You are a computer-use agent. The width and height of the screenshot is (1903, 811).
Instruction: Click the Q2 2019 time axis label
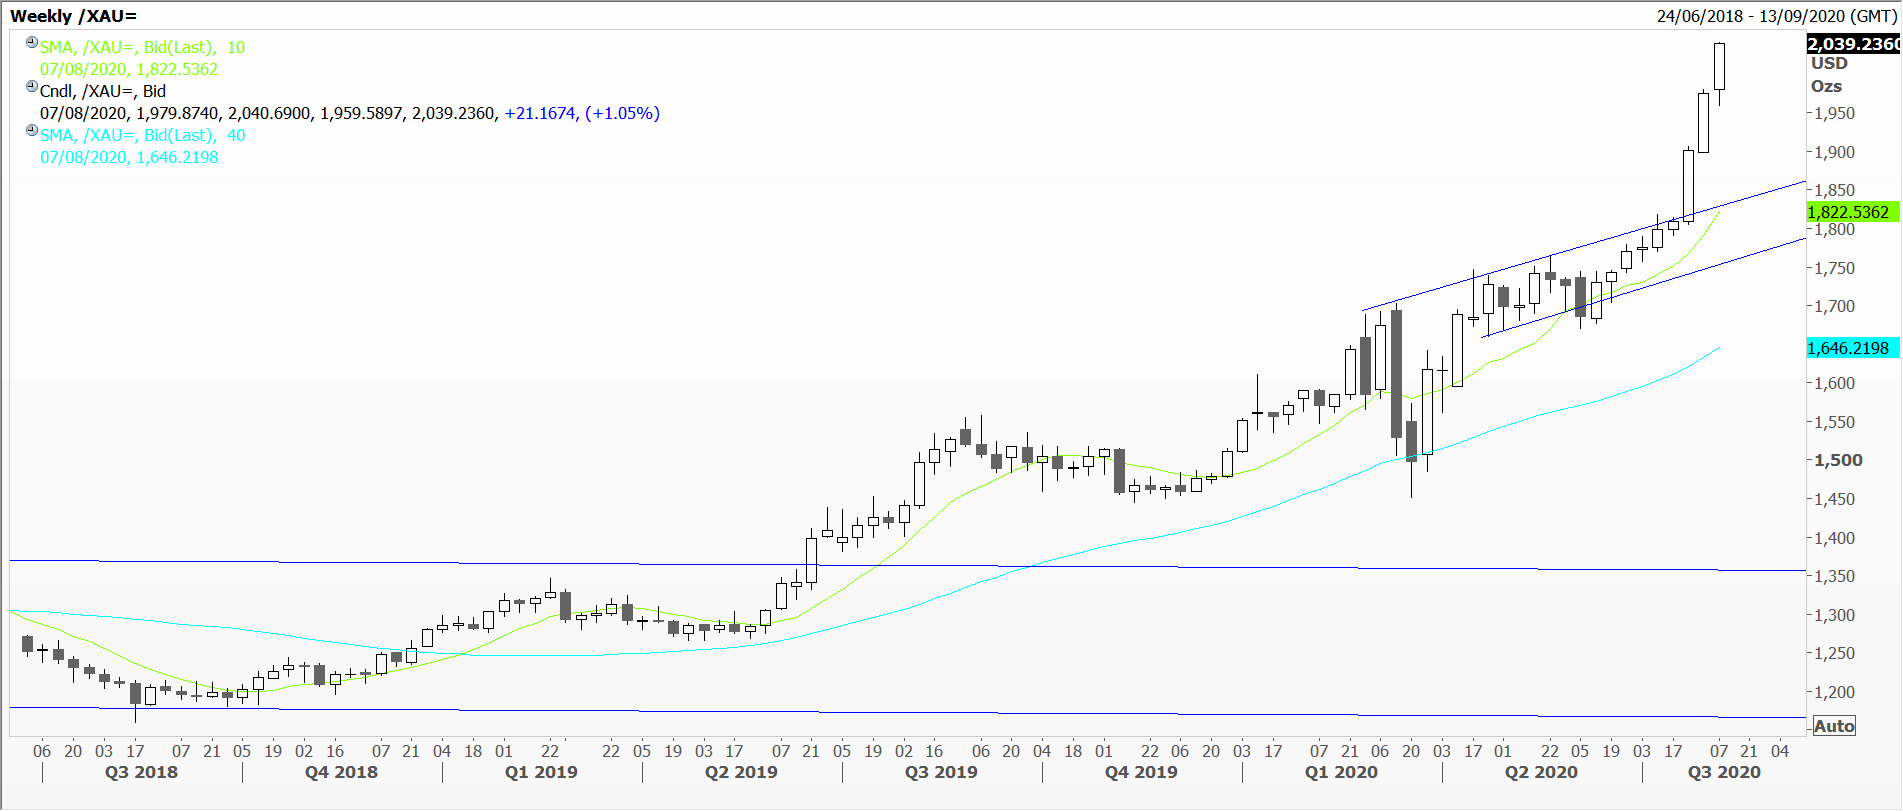pyautogui.click(x=741, y=772)
